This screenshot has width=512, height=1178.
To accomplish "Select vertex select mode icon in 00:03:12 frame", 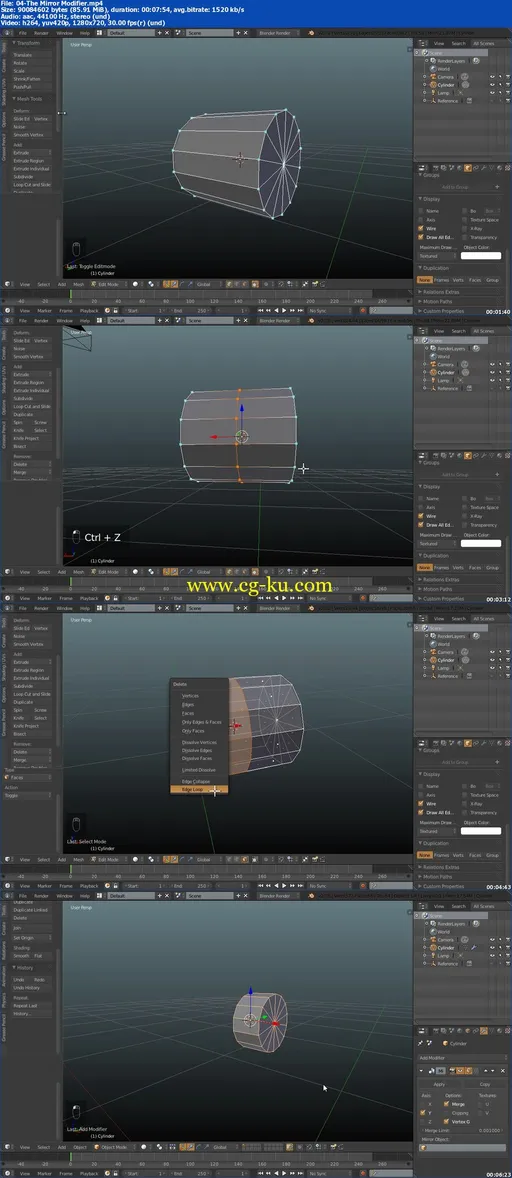I will pos(228,571).
